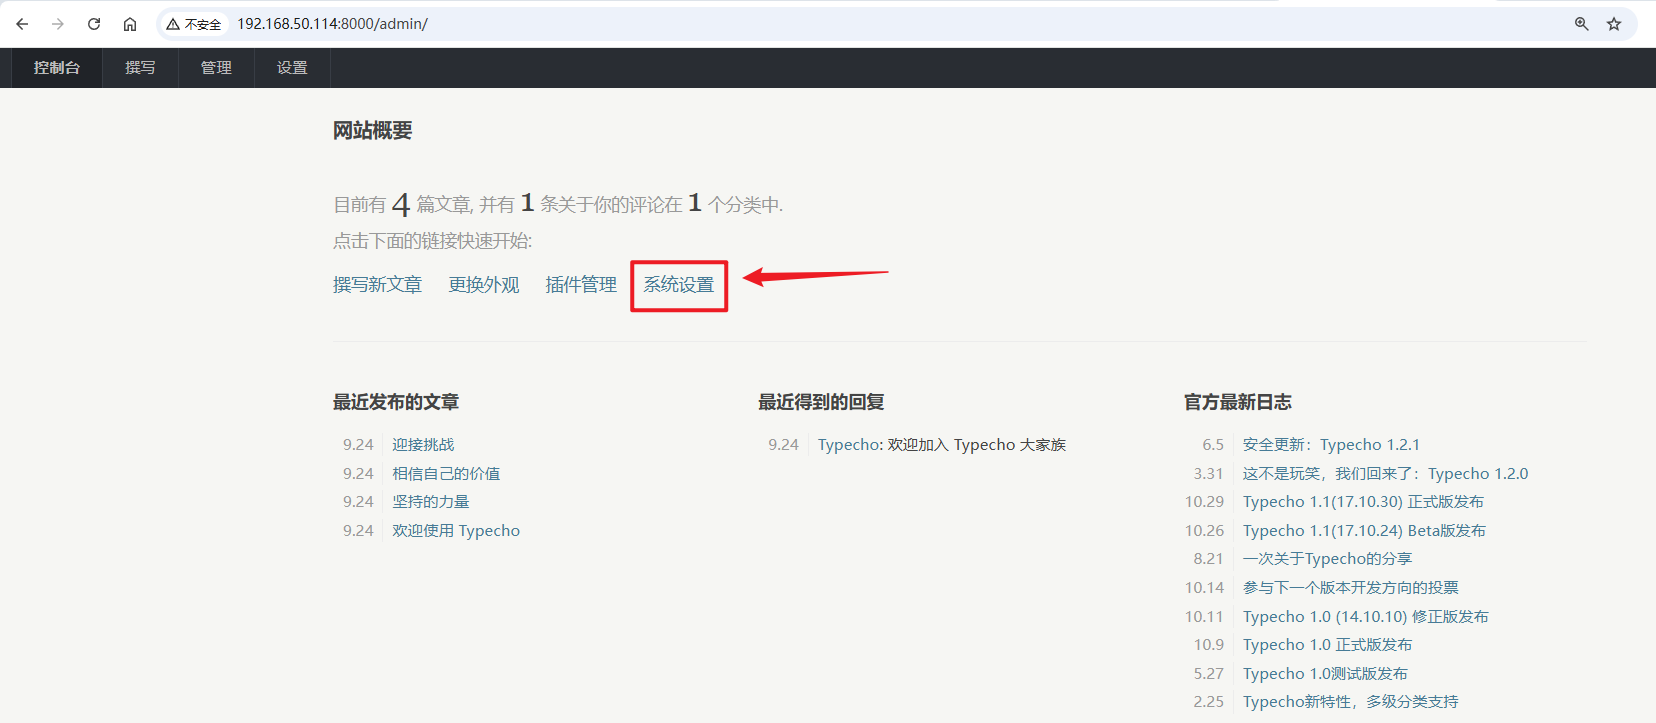Show the not-secure site warning info
1656x723 pixels.
point(194,24)
